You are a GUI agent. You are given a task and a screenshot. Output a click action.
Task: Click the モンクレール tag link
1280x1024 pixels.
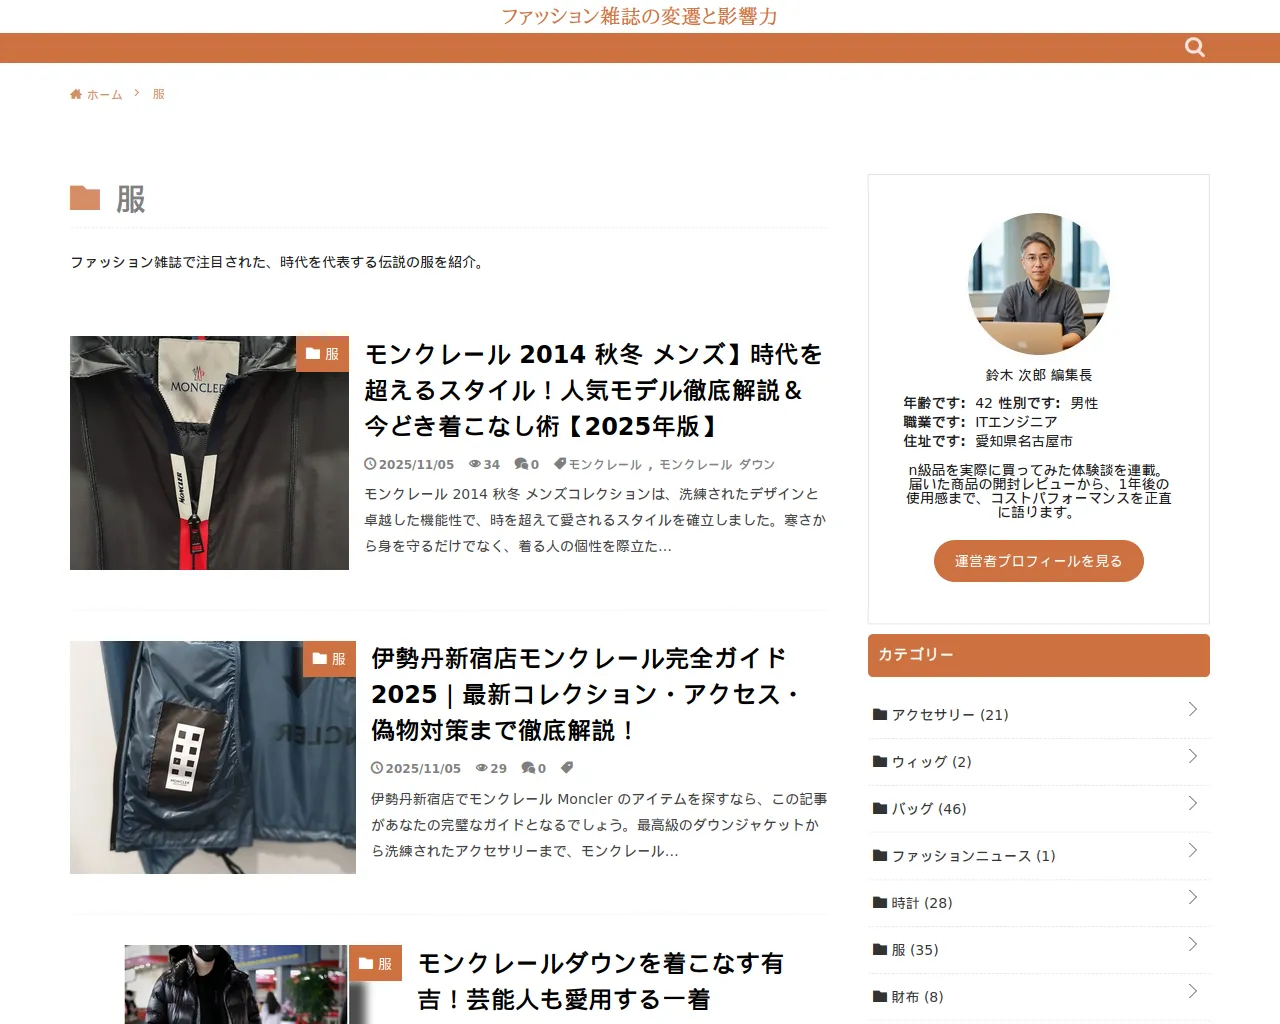click(605, 464)
